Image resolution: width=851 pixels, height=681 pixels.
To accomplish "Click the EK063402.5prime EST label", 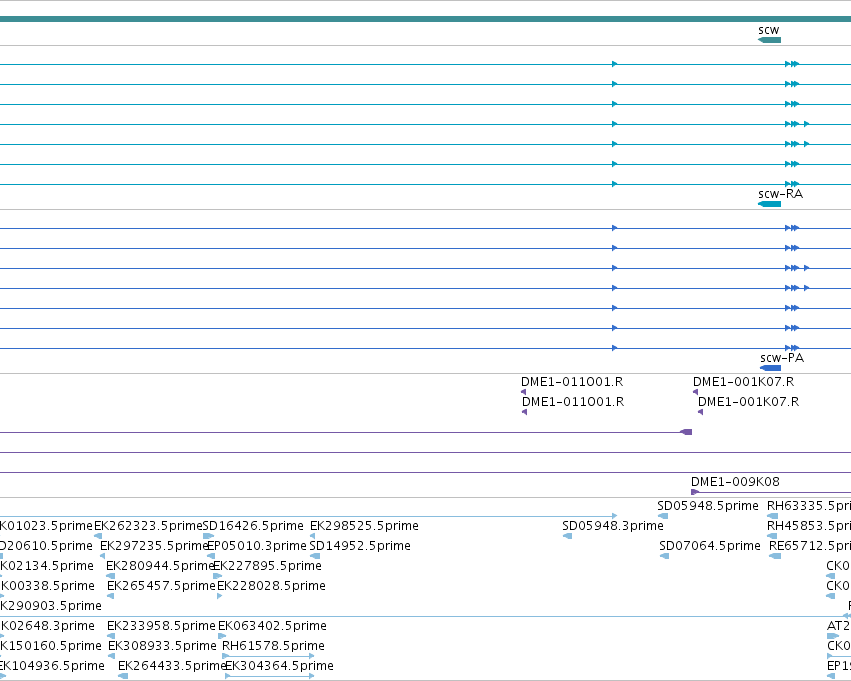I will coord(272,626).
